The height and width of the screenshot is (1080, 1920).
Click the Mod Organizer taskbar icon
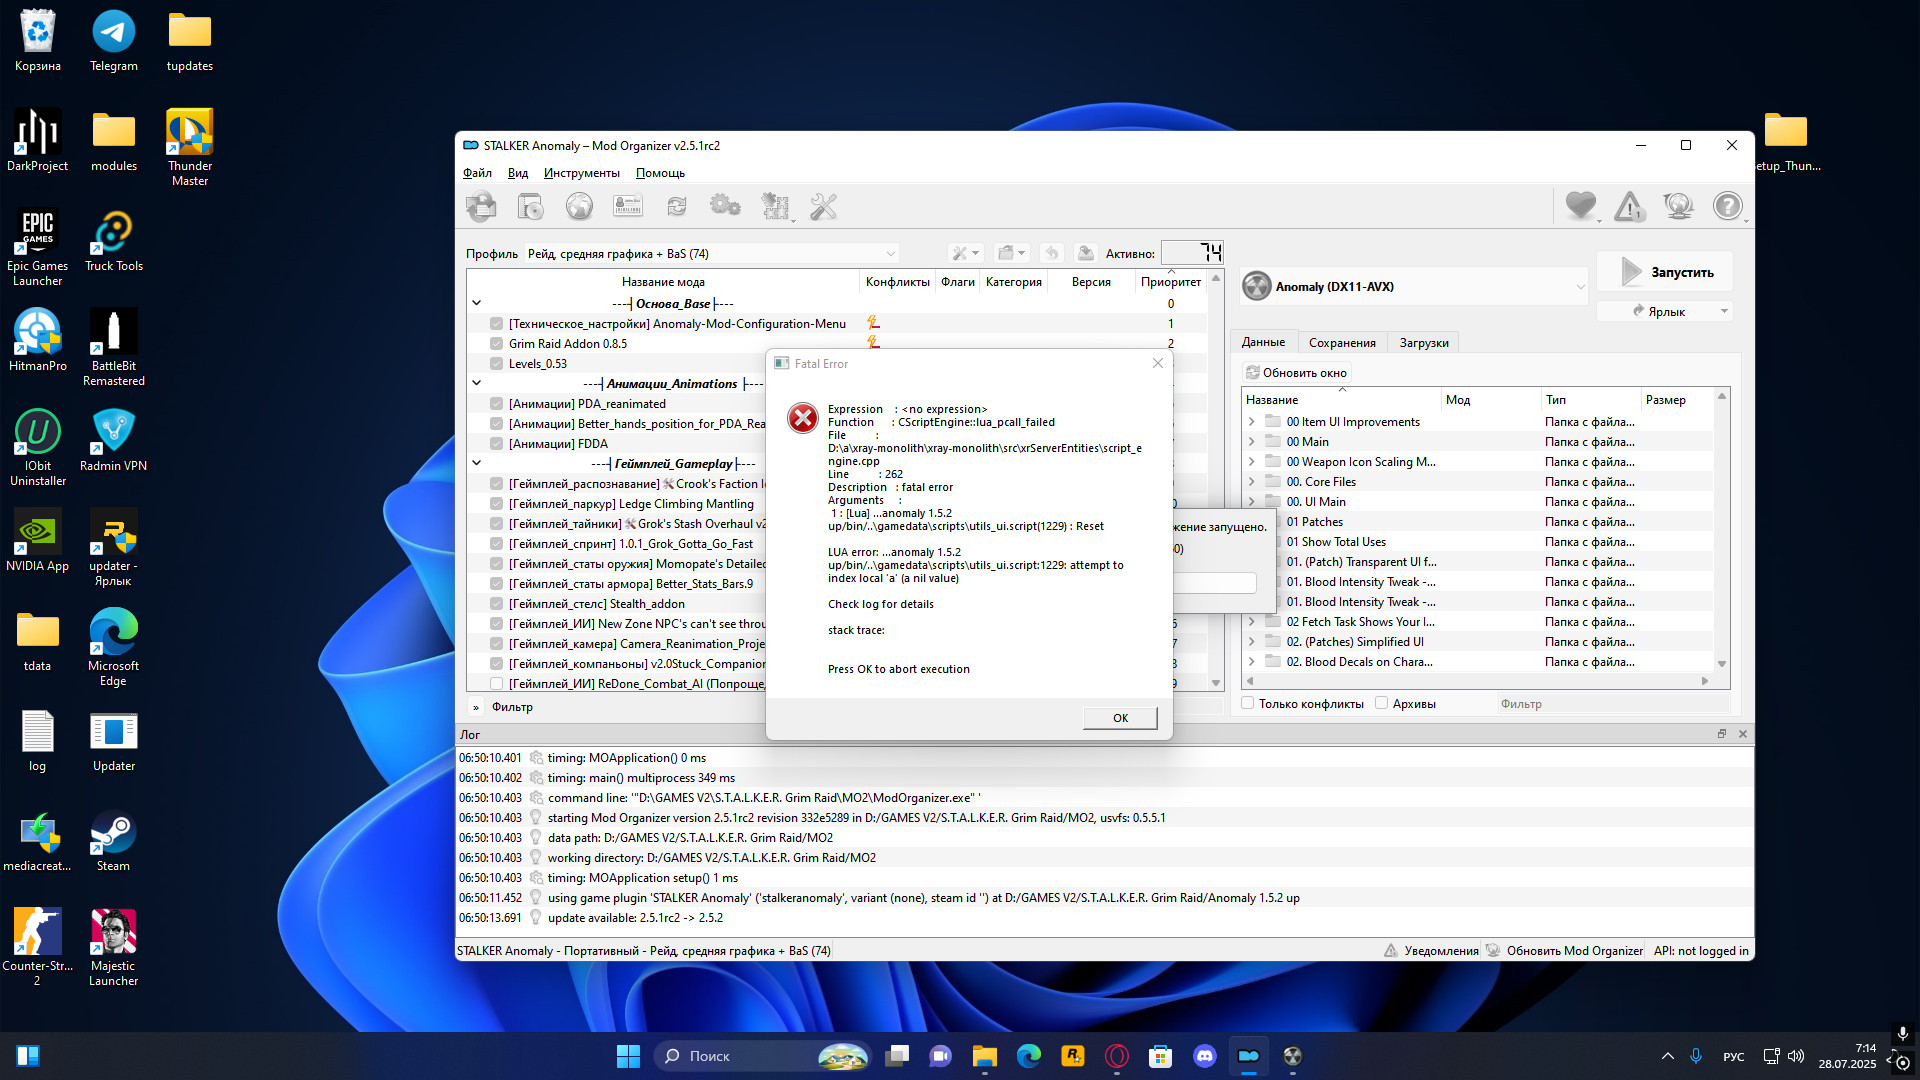coord(1249,1056)
